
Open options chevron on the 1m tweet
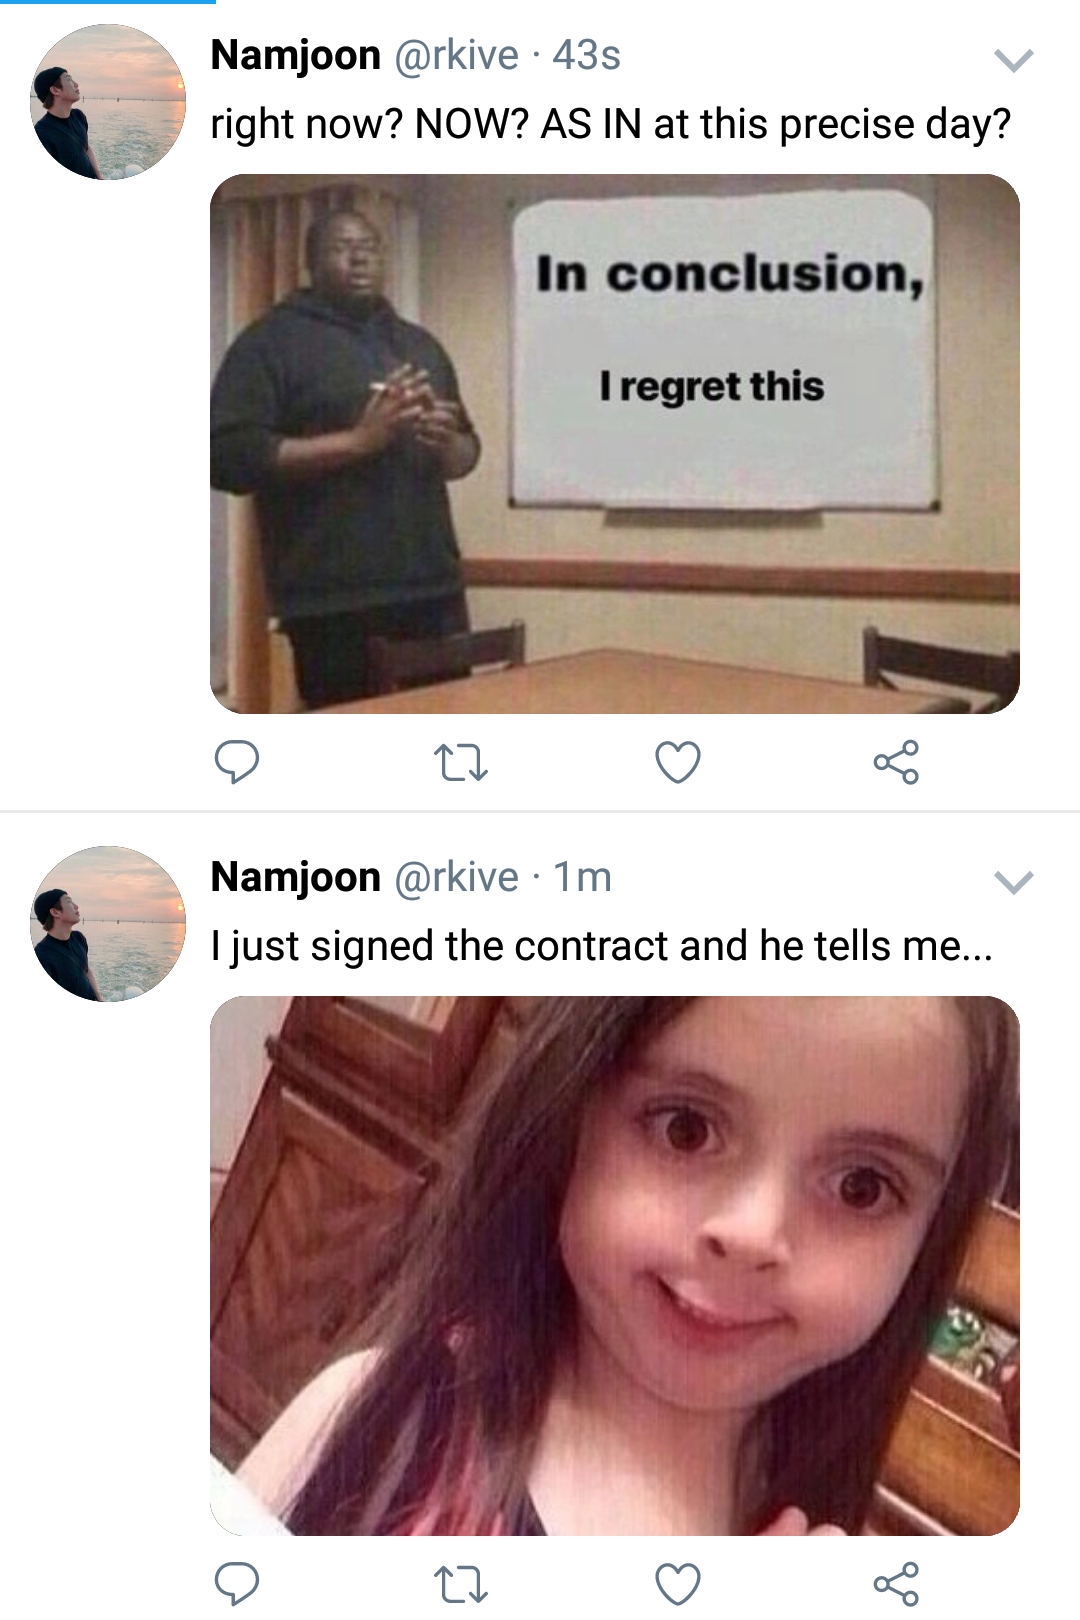click(x=1013, y=883)
